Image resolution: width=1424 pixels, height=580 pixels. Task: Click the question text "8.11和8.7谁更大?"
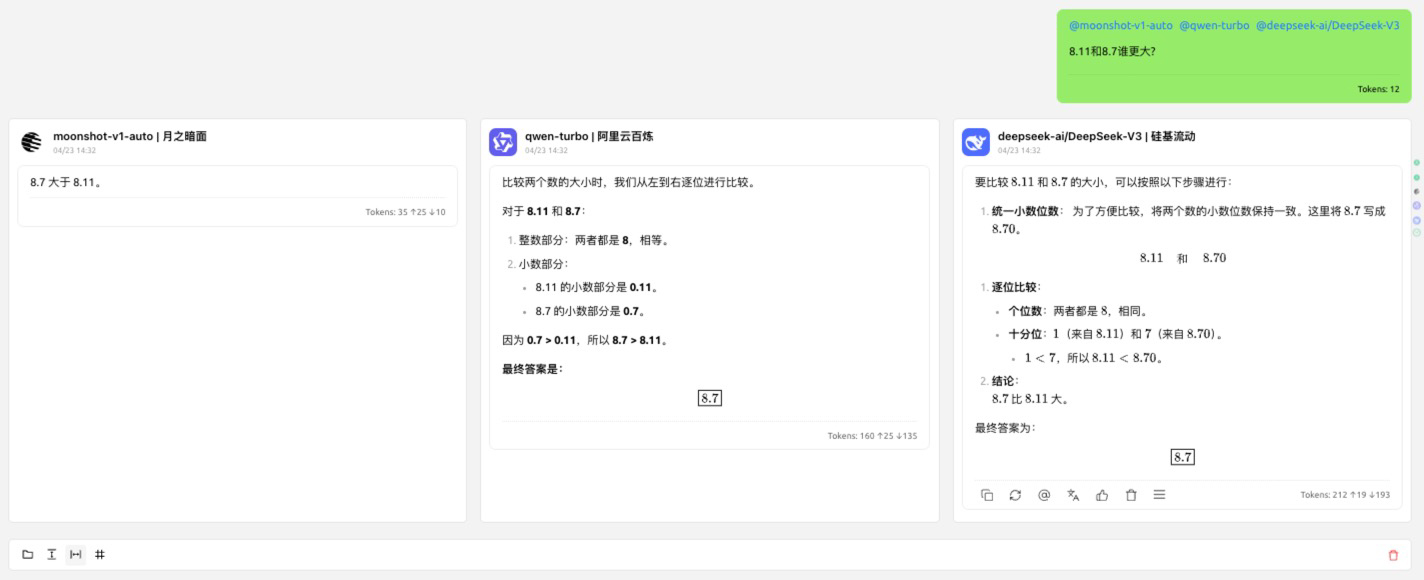coord(1112,51)
